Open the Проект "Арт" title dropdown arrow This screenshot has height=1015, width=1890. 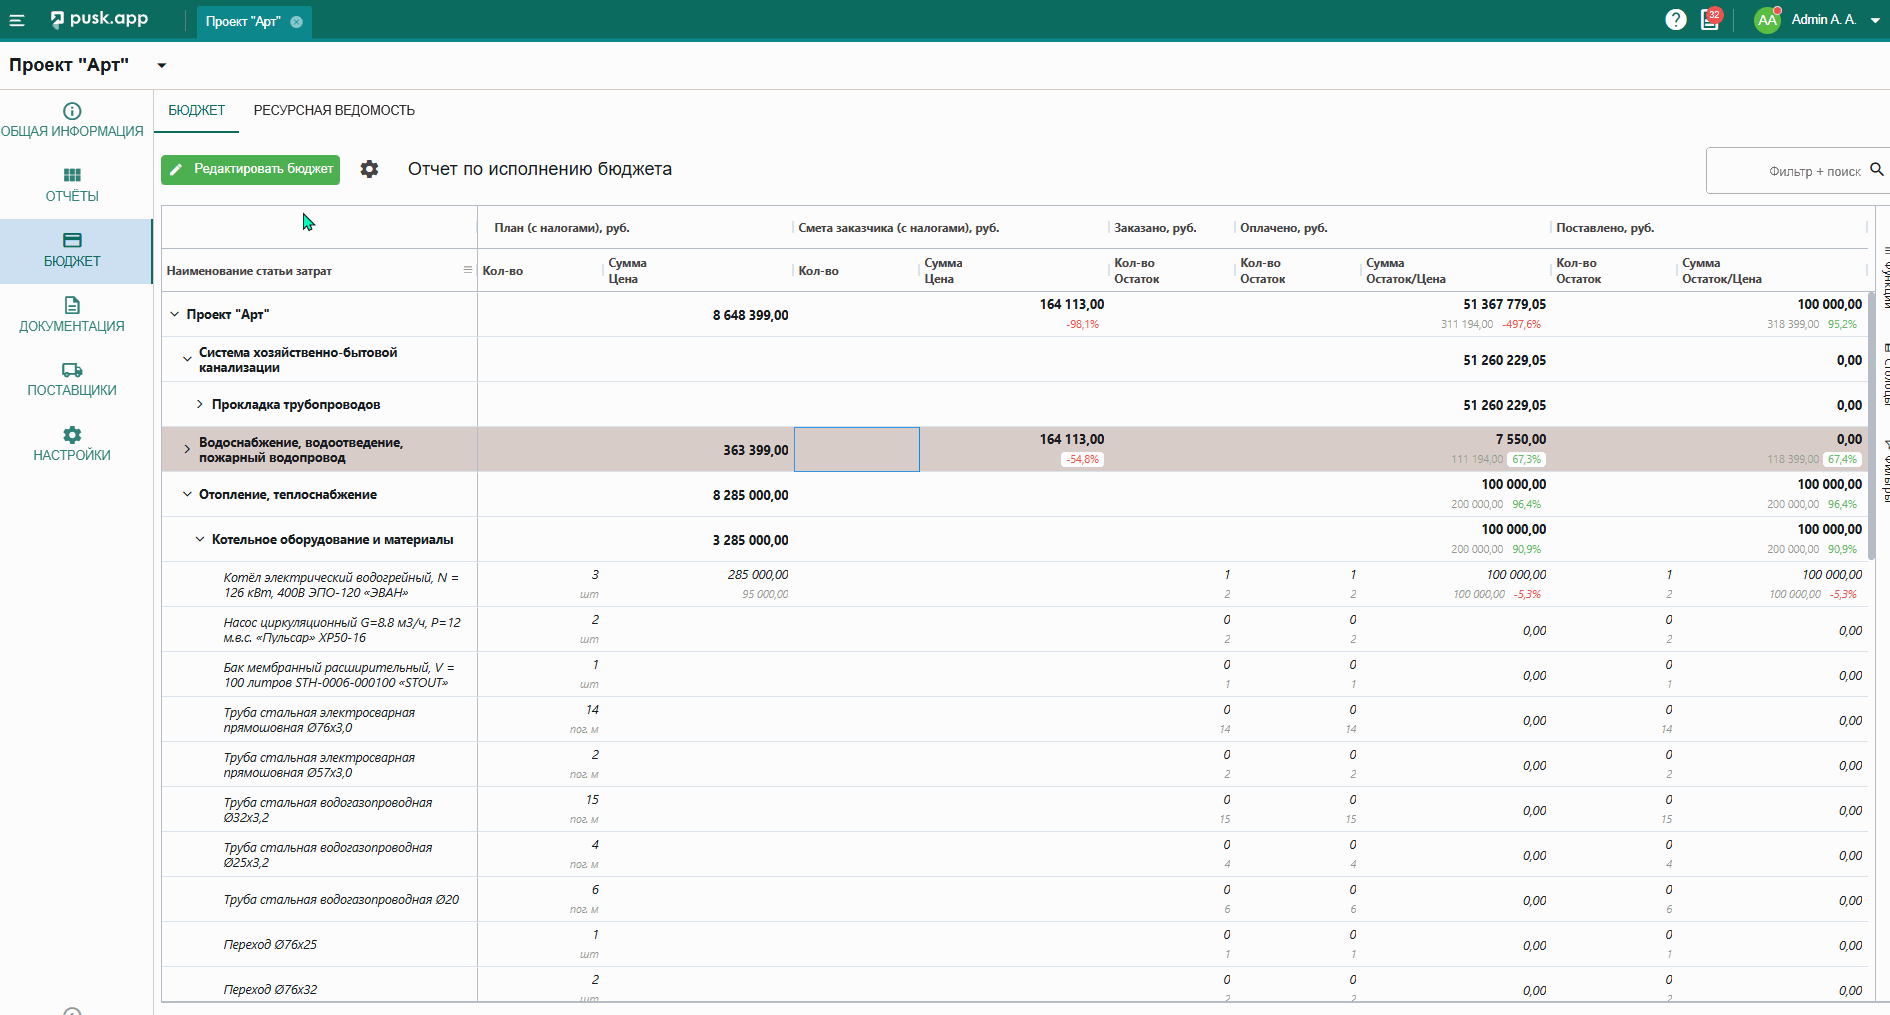point(161,66)
